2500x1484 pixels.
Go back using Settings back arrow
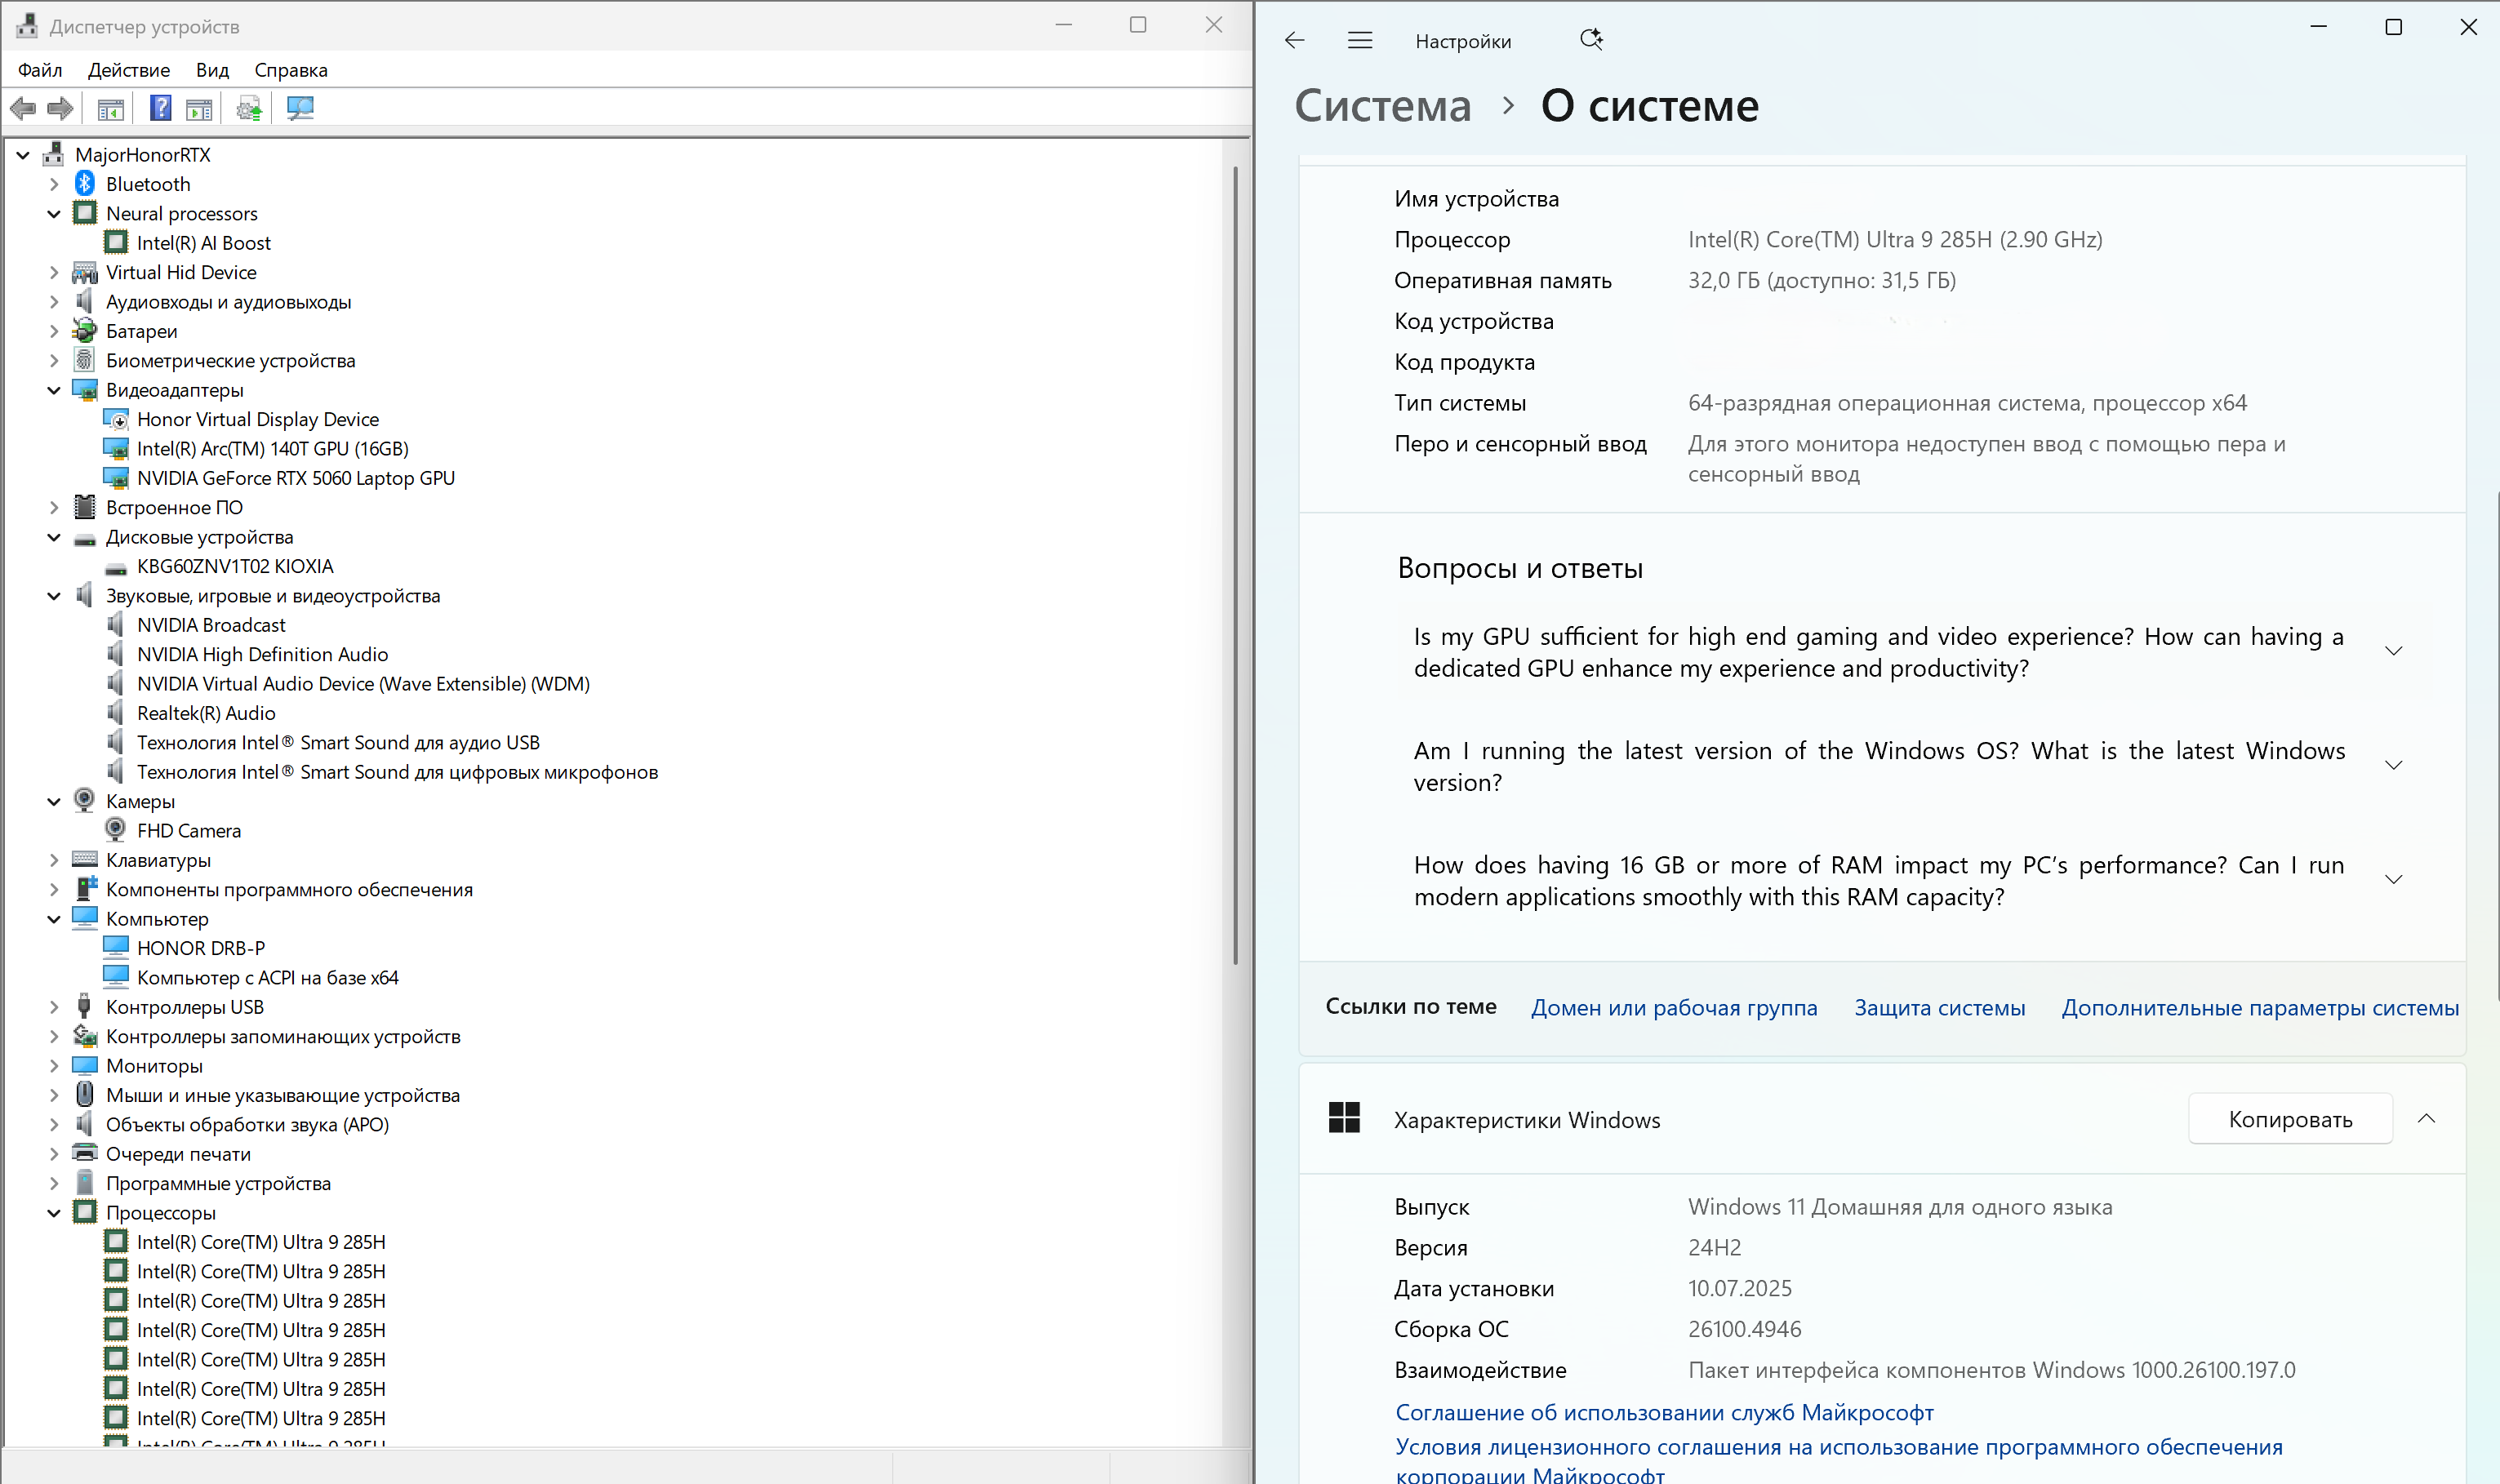pyautogui.click(x=1295, y=41)
